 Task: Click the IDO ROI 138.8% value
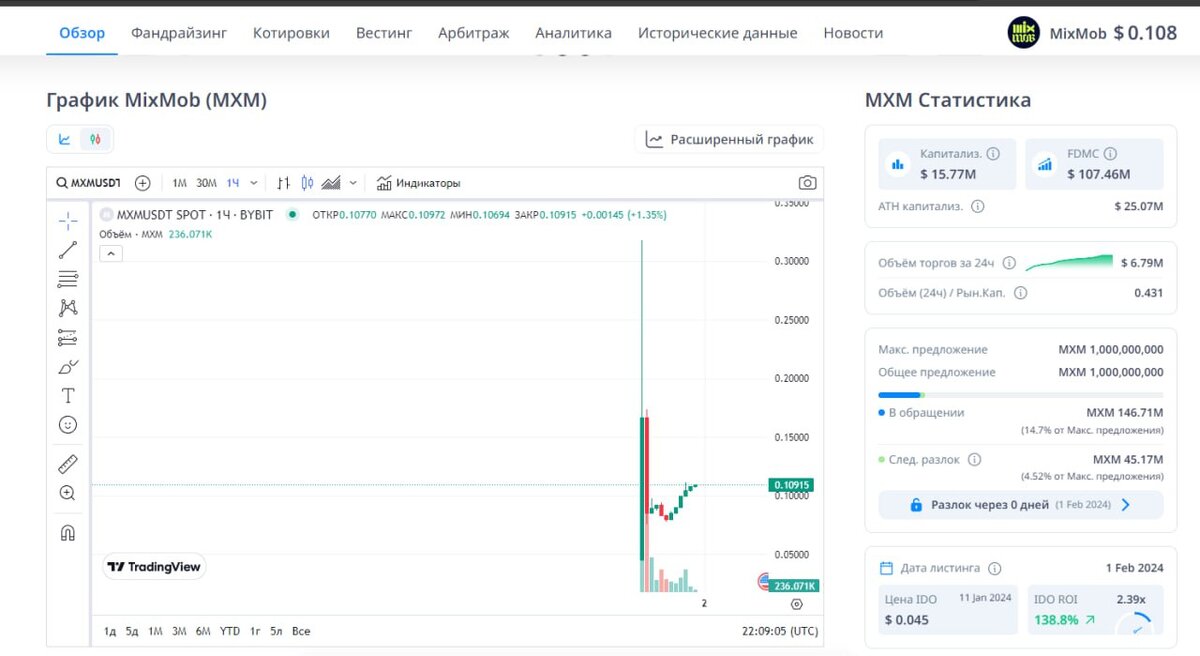click(x=1056, y=620)
